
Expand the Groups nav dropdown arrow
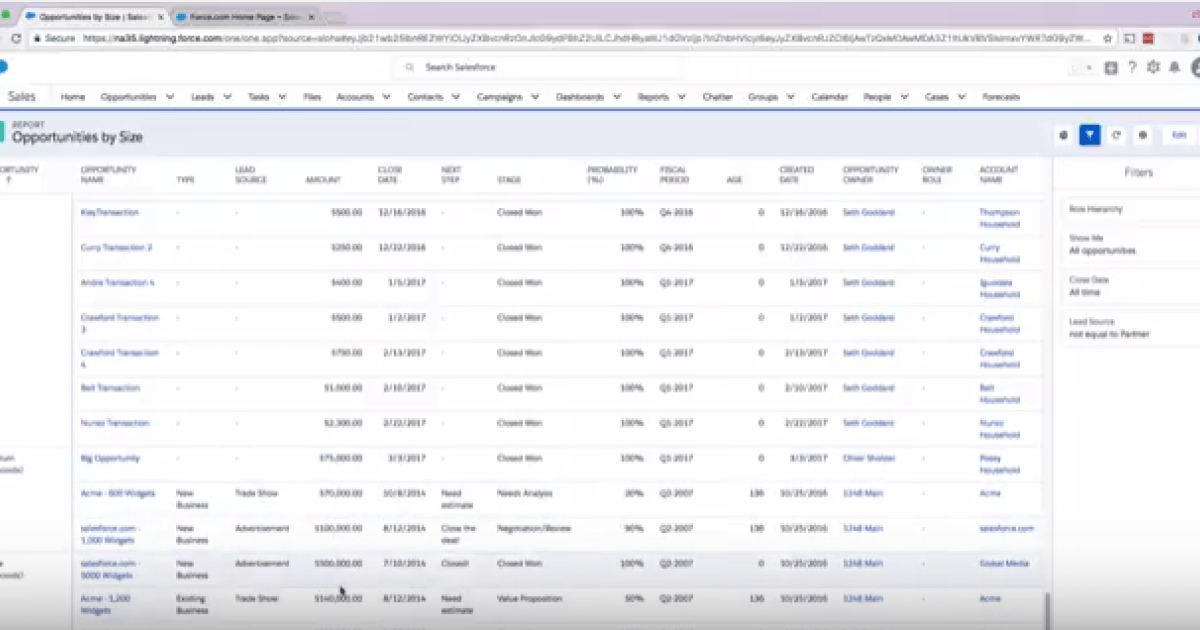pos(791,97)
